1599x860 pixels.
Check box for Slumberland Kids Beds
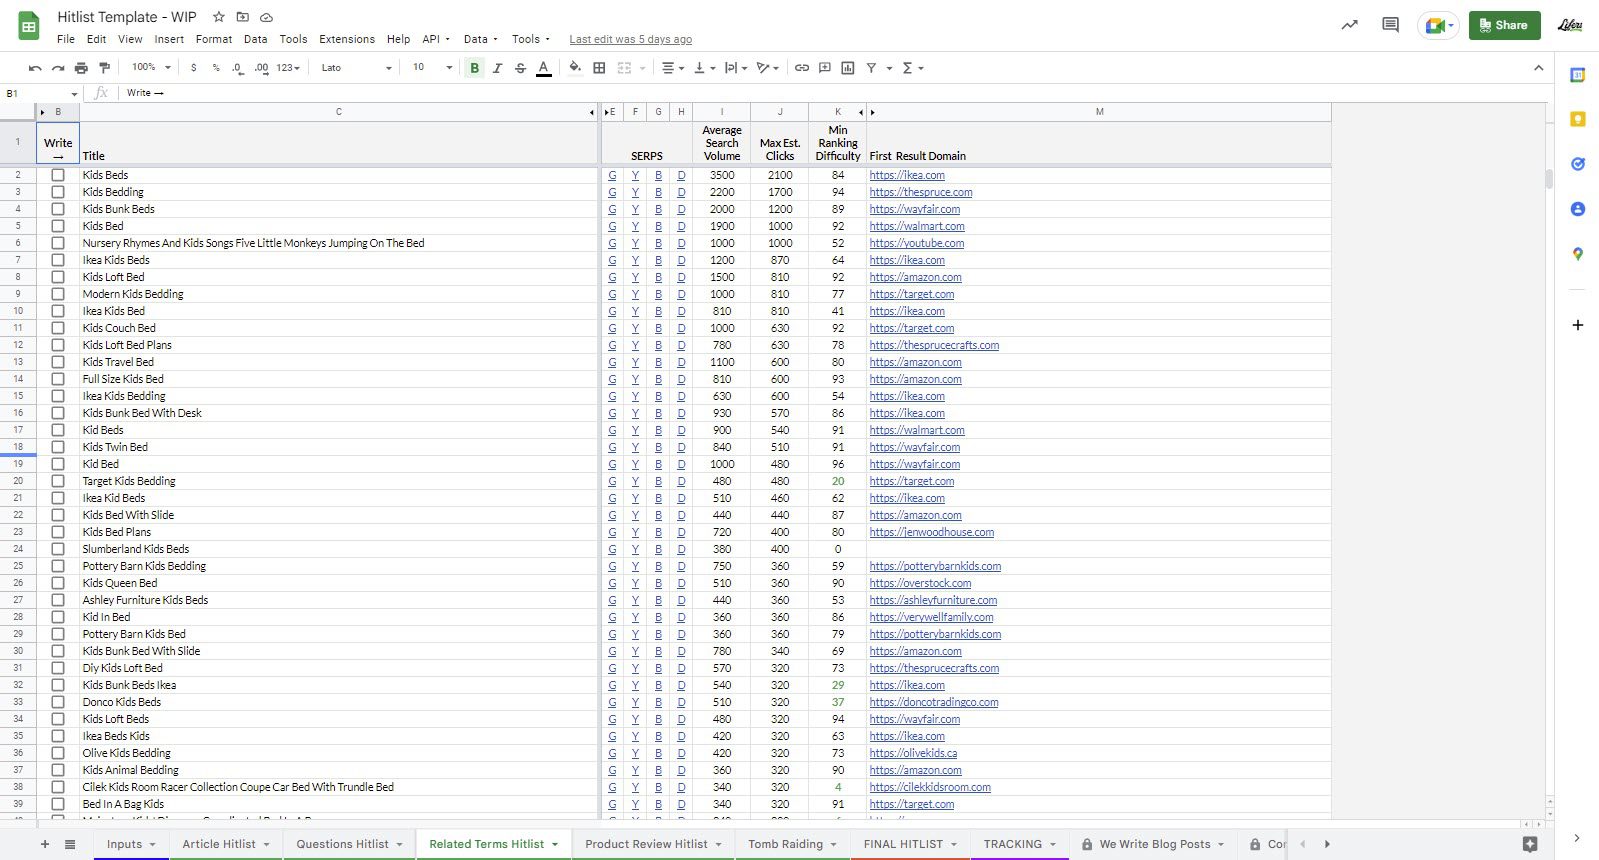[58, 549]
